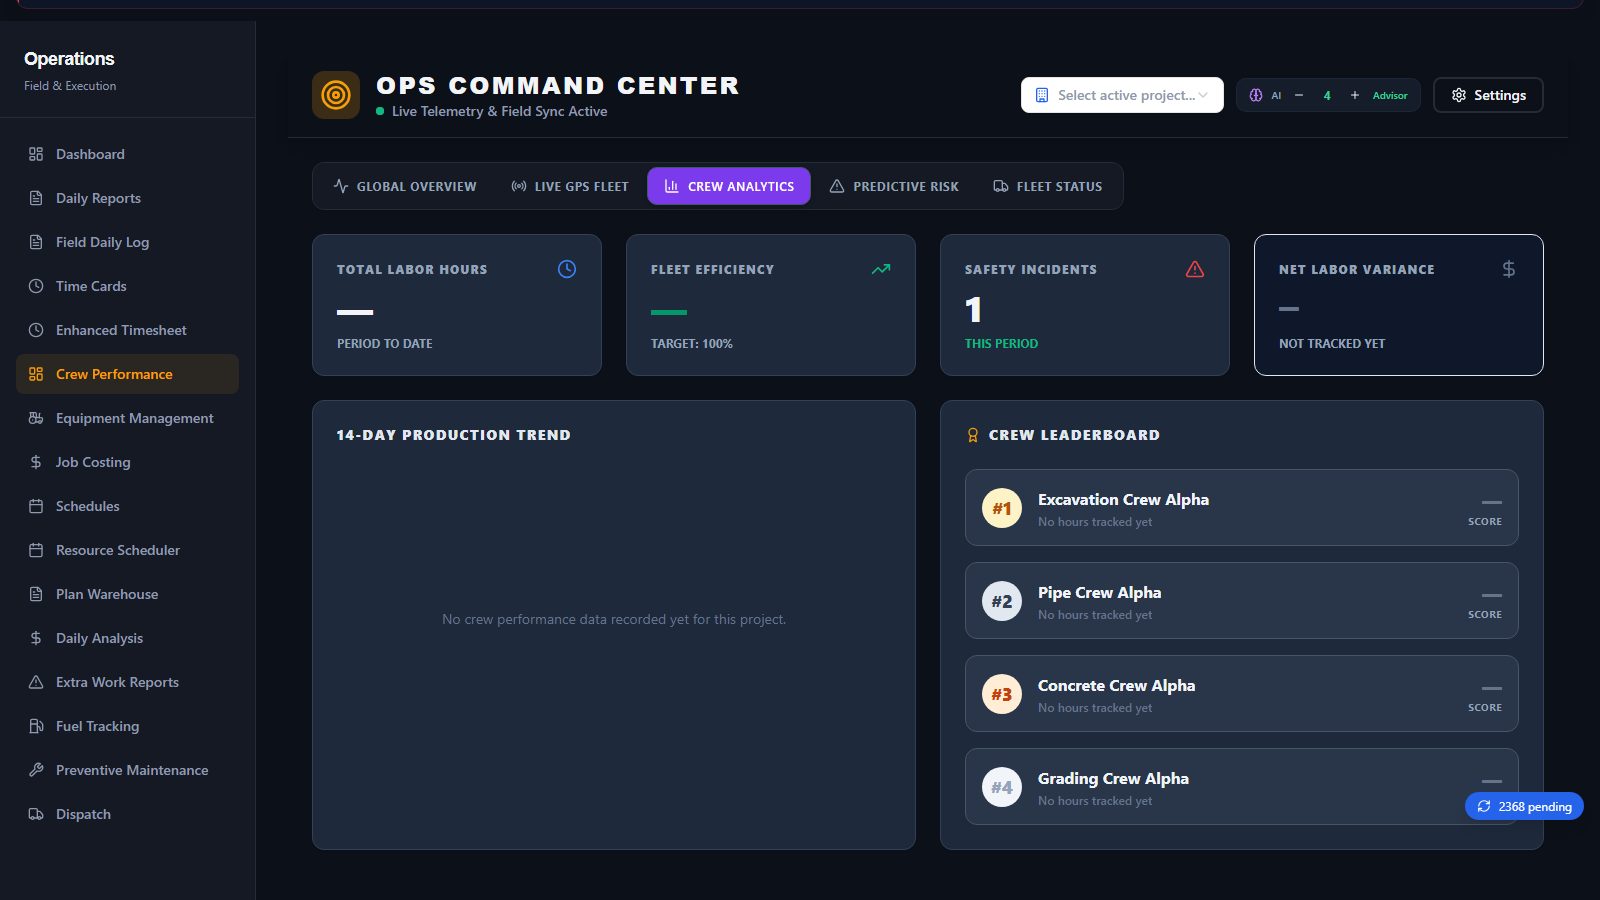The height and width of the screenshot is (900, 1600).
Task: Open the Pipe Crew Alpha leaderboard row
Action: point(1242,601)
